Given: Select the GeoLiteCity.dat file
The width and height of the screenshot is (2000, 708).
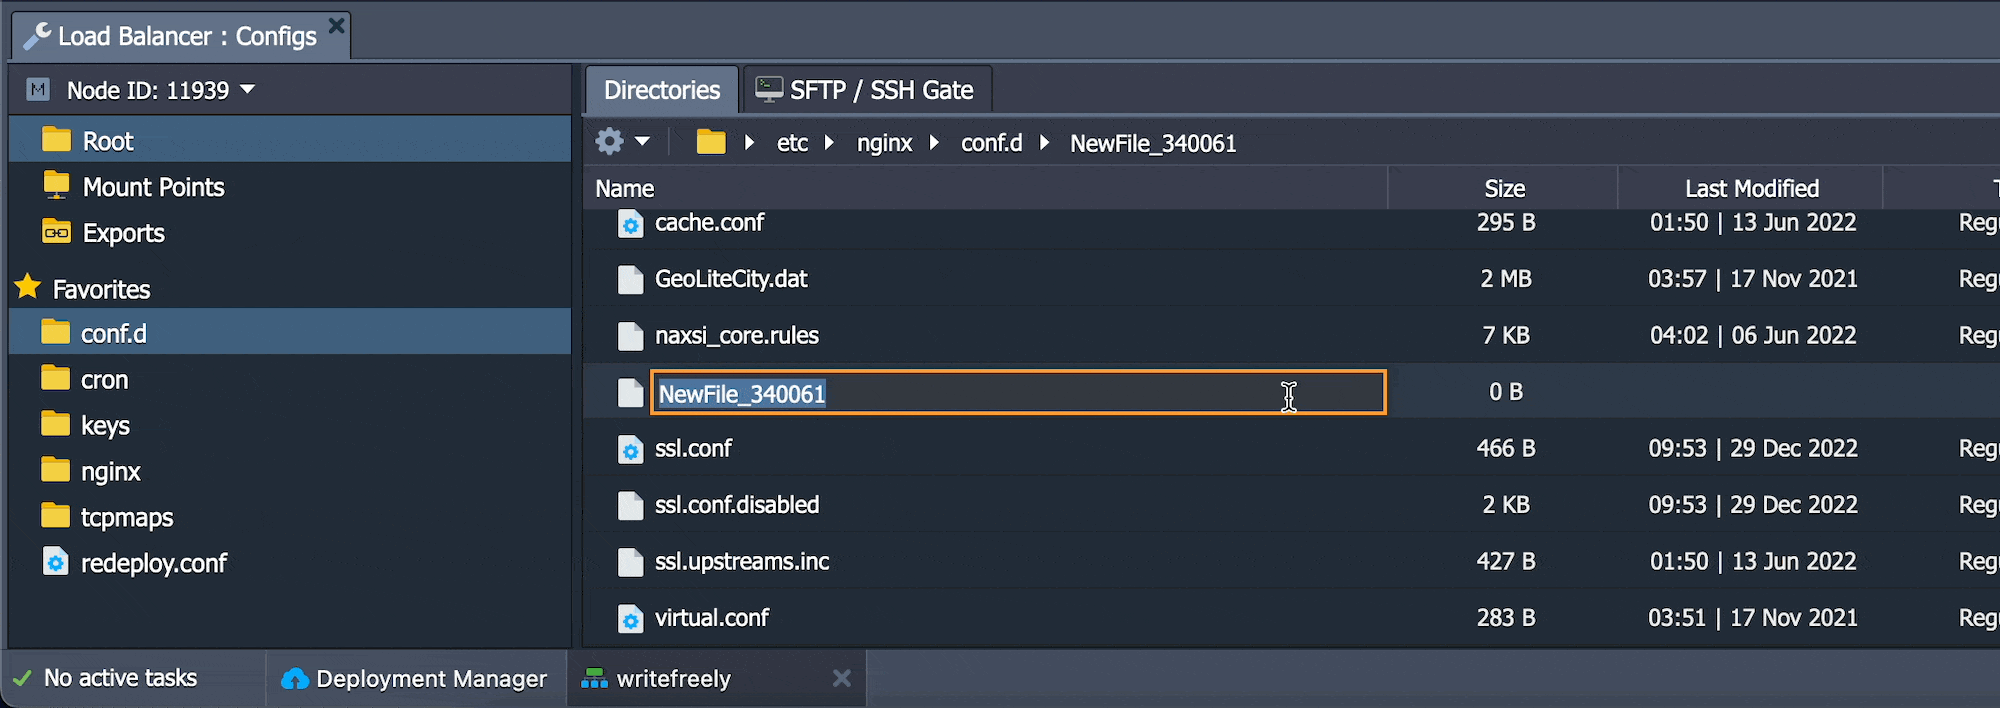Looking at the screenshot, I should point(731,279).
